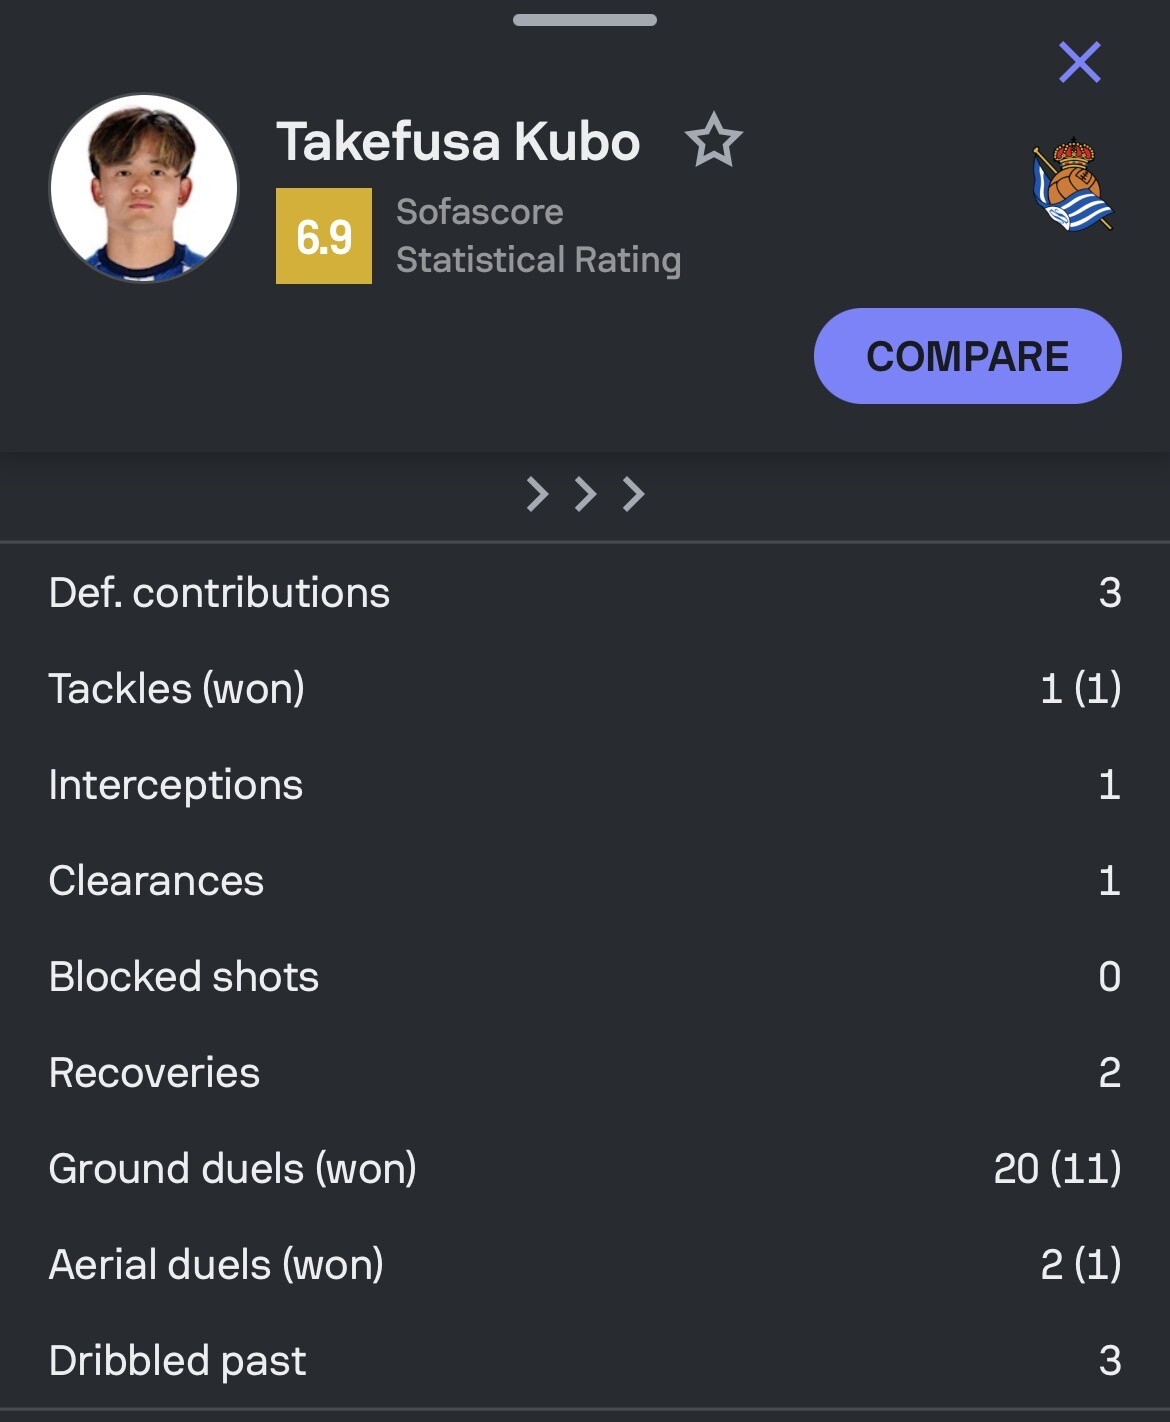Tap Takefusa Kubo's profile photo
This screenshot has height=1422, width=1170.
click(x=144, y=188)
